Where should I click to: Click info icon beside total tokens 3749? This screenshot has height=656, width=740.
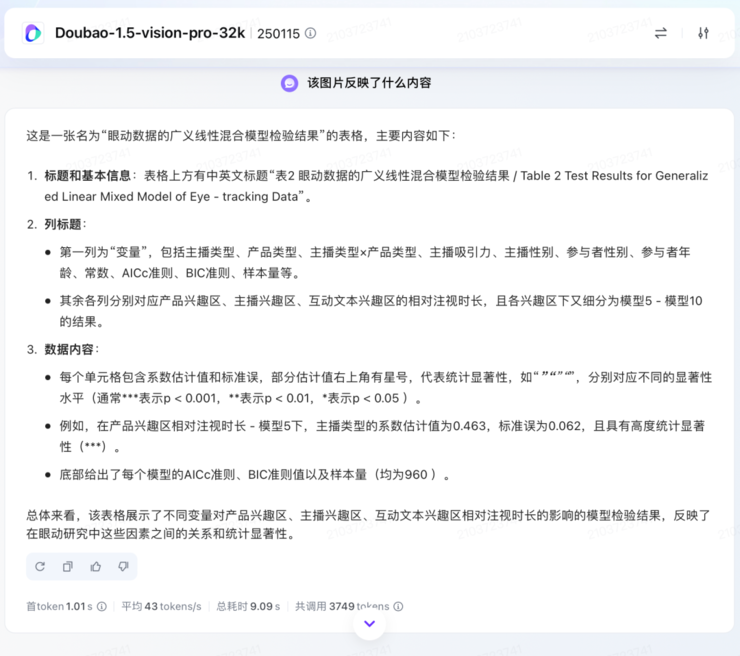(398, 607)
